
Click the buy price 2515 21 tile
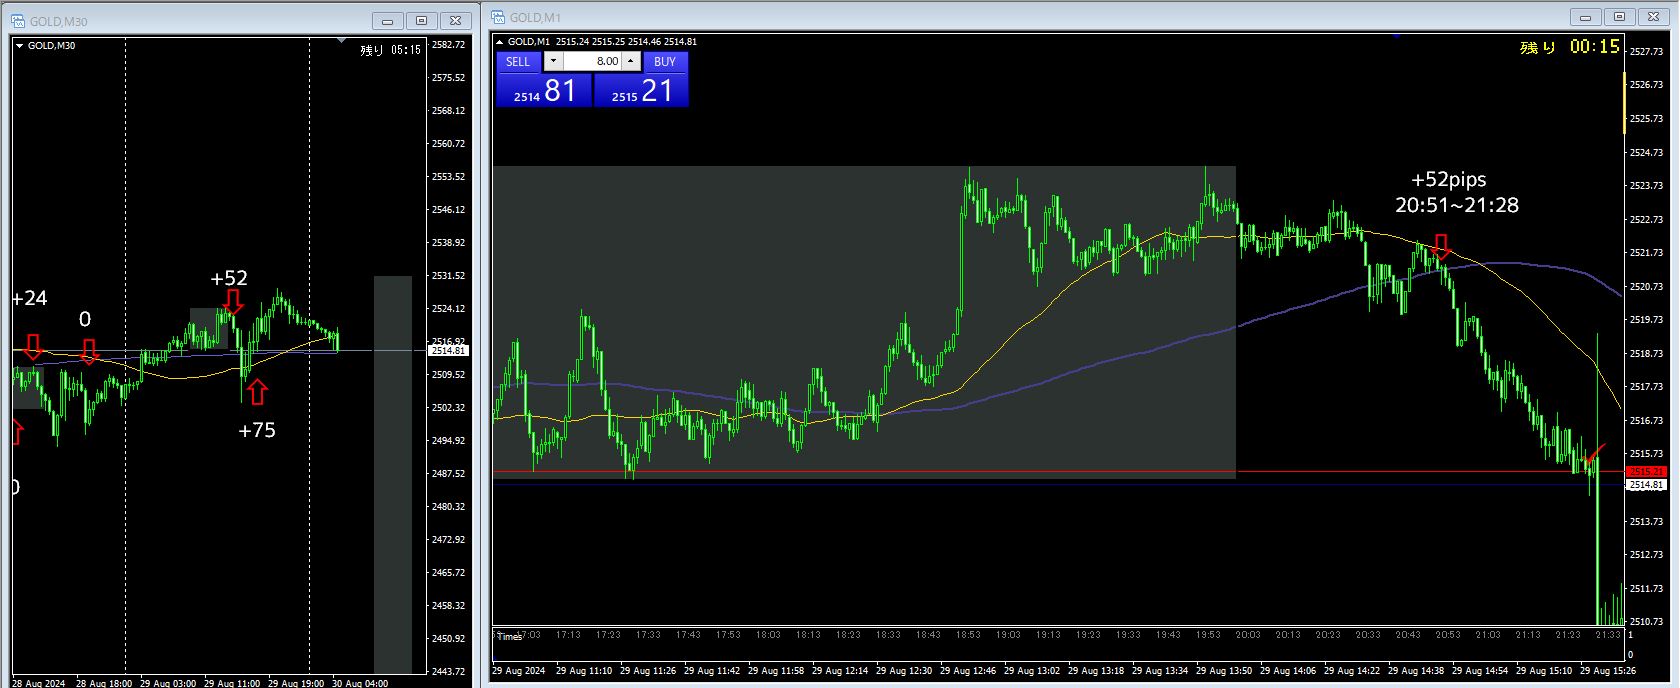[x=641, y=90]
